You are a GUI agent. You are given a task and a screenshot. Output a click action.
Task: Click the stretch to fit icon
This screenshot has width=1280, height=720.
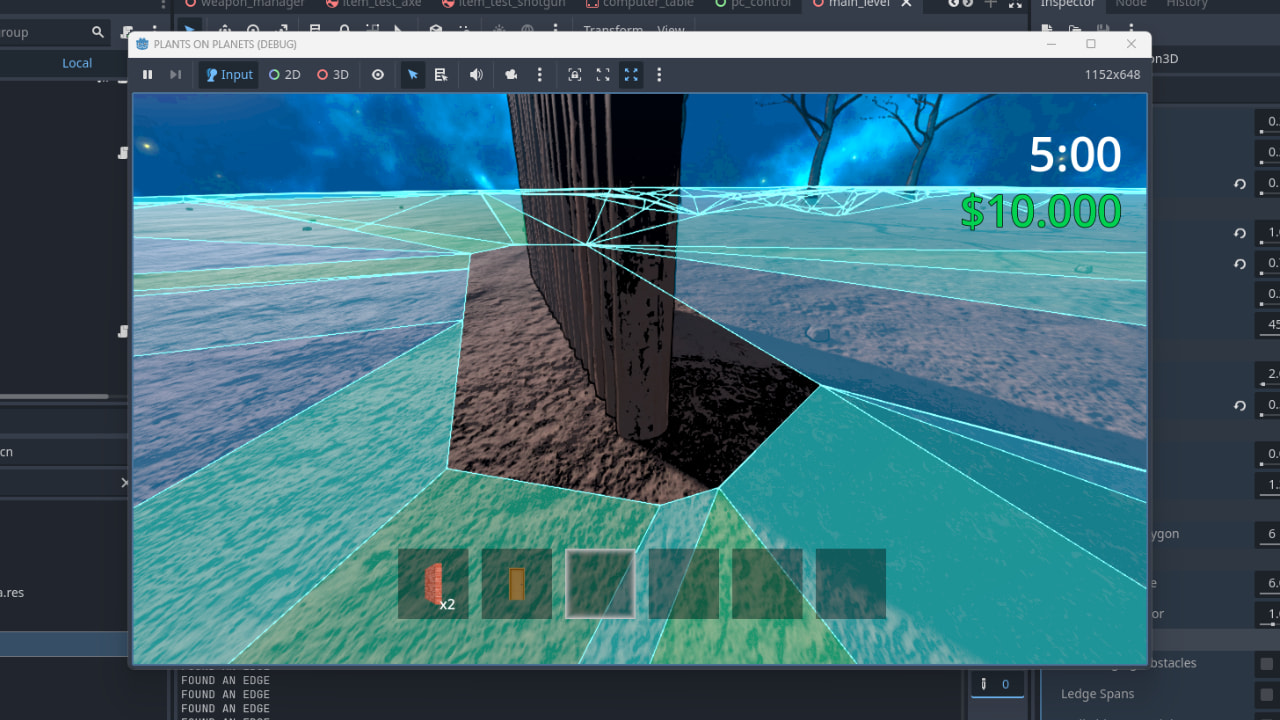point(631,75)
